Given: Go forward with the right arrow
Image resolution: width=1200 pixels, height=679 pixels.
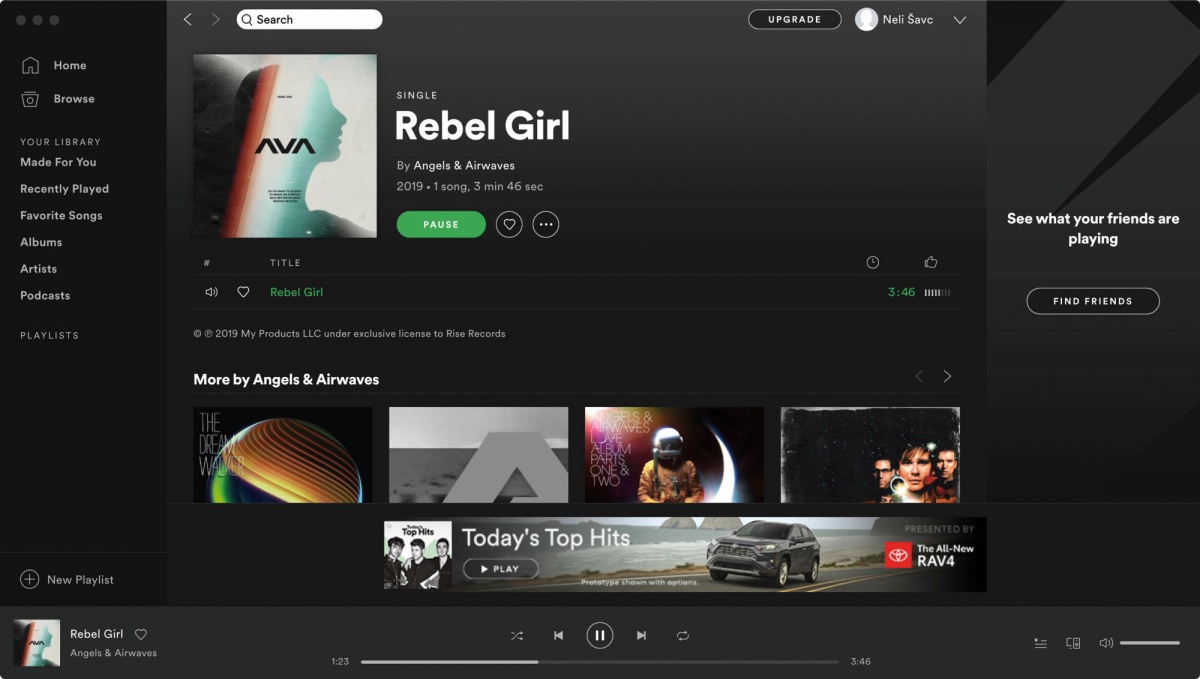Looking at the screenshot, I should point(215,19).
